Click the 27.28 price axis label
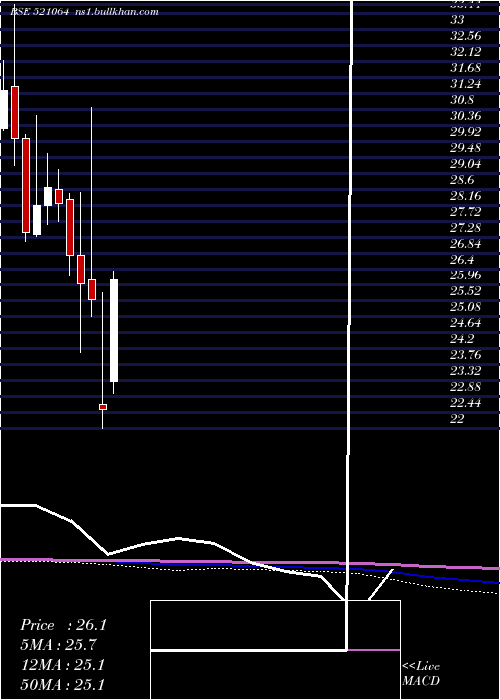Viewport: 500px width, 700px height. pos(466,228)
